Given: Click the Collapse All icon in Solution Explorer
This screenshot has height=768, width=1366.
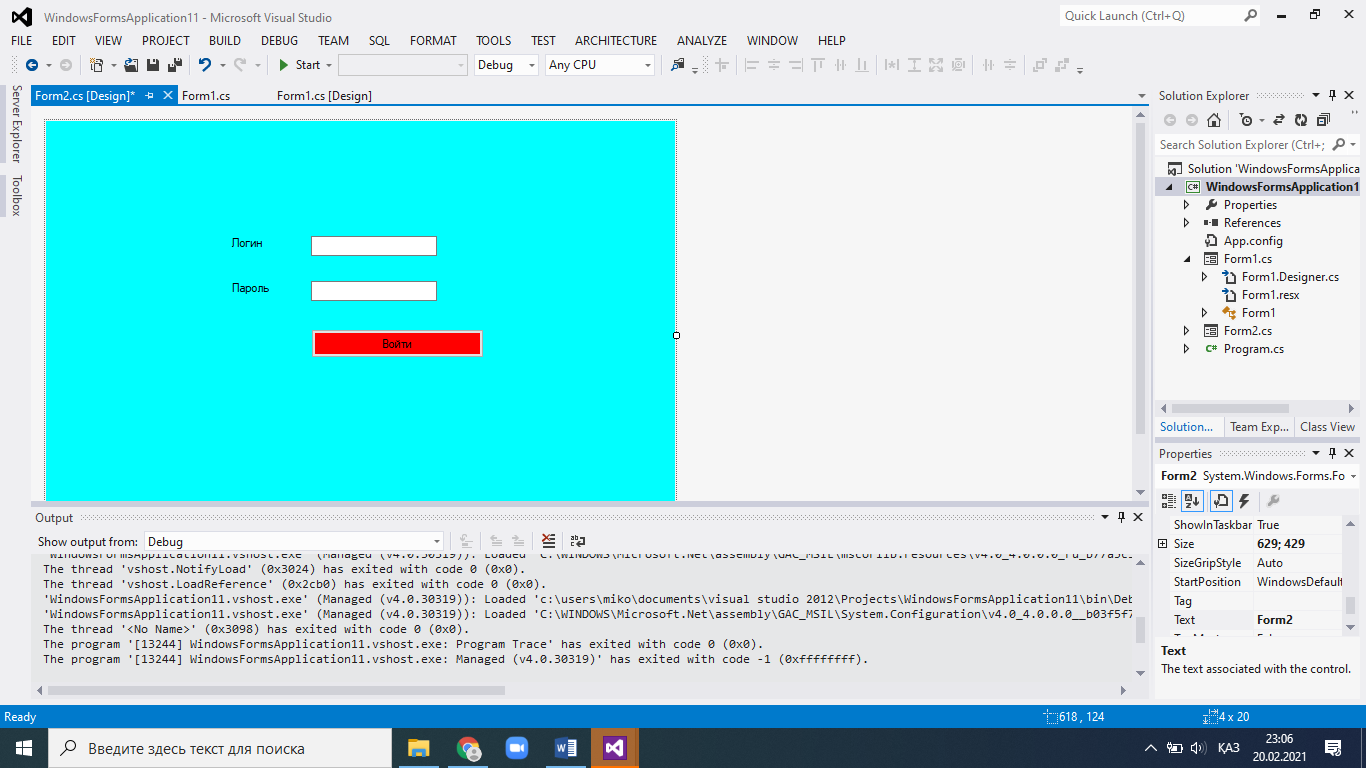Looking at the screenshot, I should point(1323,120).
